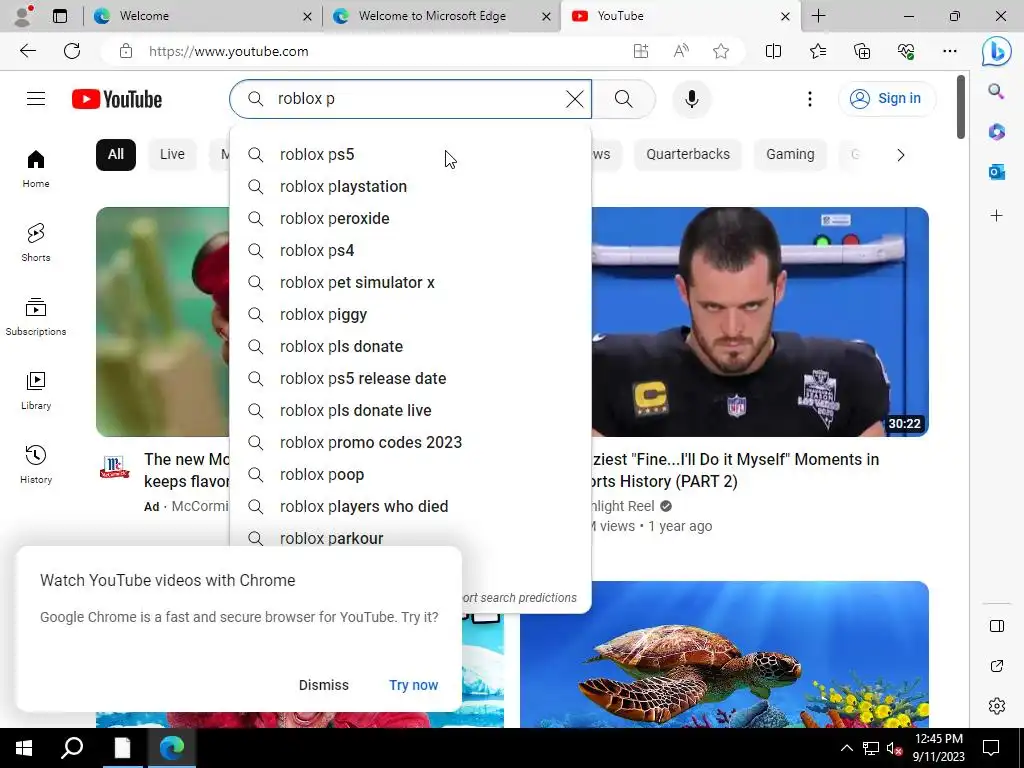Click Sign in button
The height and width of the screenshot is (768, 1024).
(x=886, y=99)
